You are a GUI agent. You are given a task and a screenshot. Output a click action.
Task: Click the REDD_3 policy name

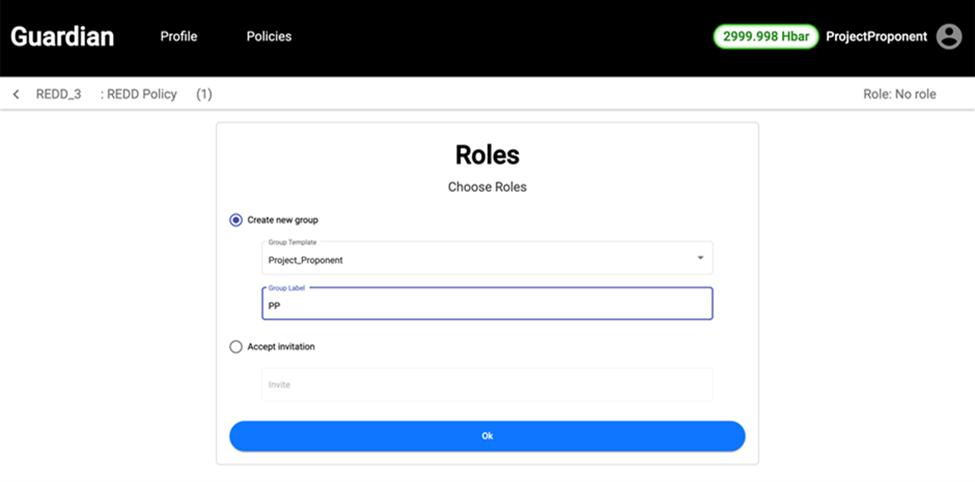pos(58,94)
